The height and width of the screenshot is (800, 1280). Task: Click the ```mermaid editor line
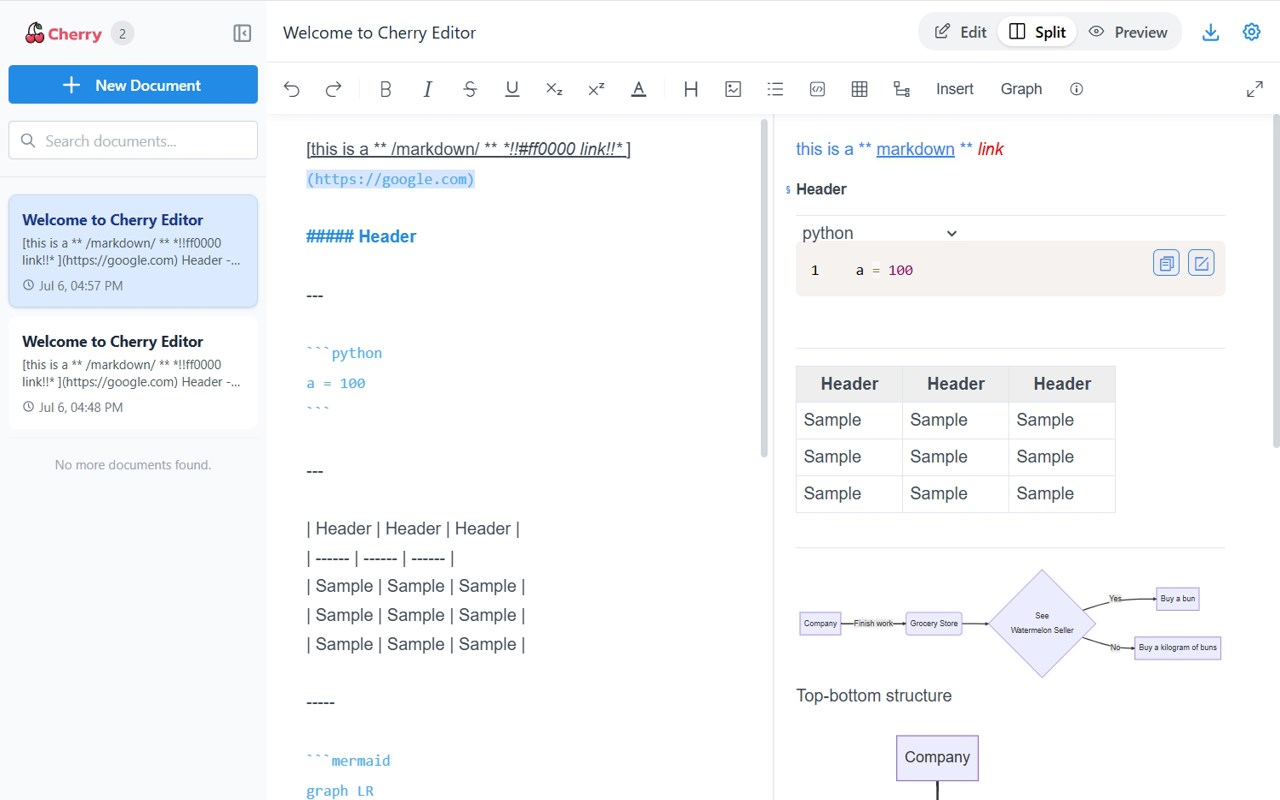(x=348, y=761)
